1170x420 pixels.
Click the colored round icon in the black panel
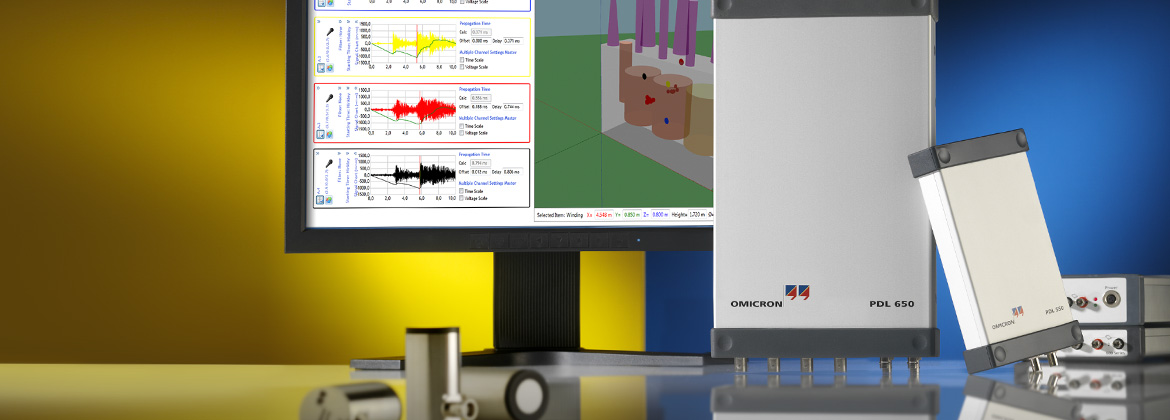pos(329,200)
